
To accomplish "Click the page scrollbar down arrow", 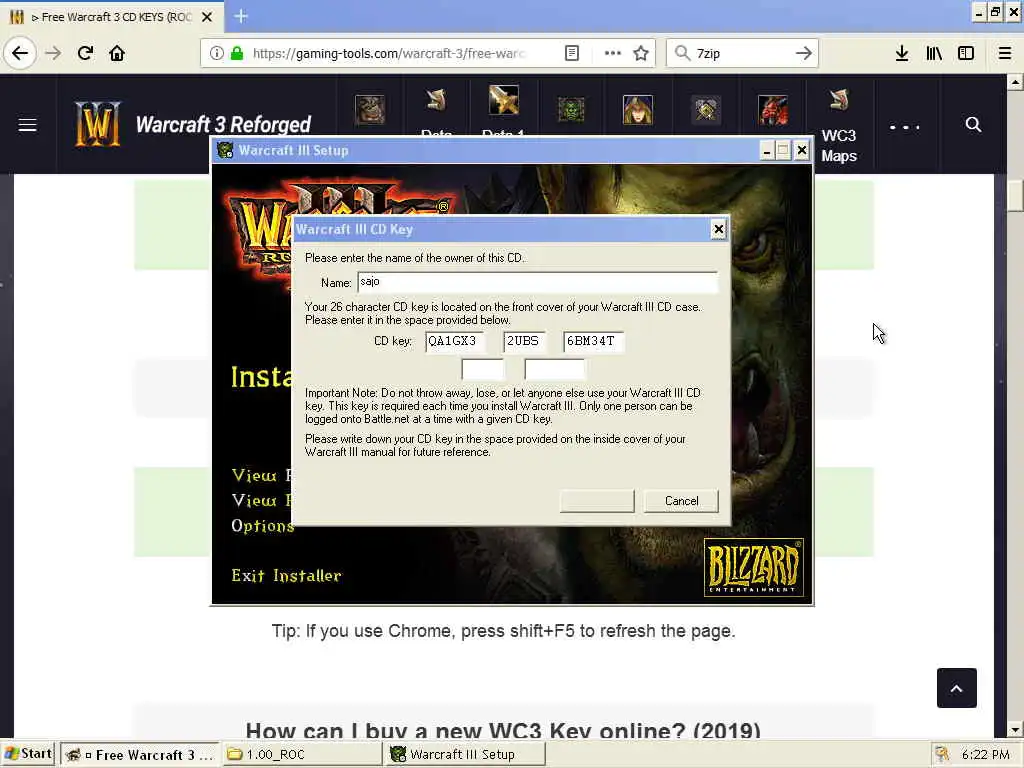I will point(1015,730).
